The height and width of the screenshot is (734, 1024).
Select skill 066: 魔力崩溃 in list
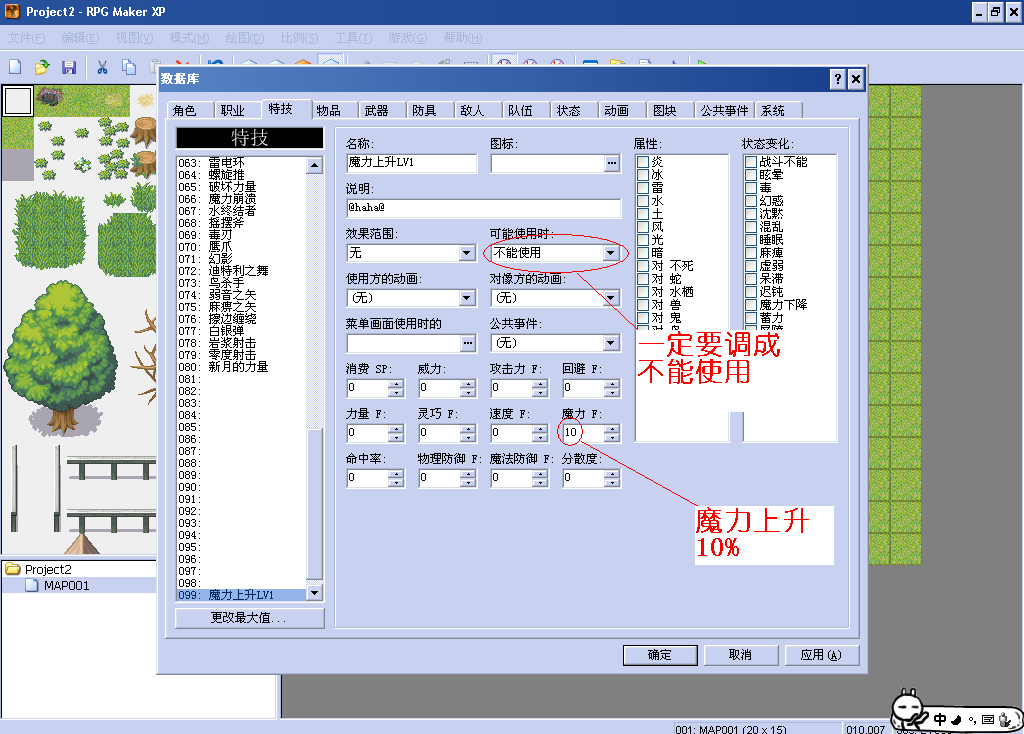(242, 199)
